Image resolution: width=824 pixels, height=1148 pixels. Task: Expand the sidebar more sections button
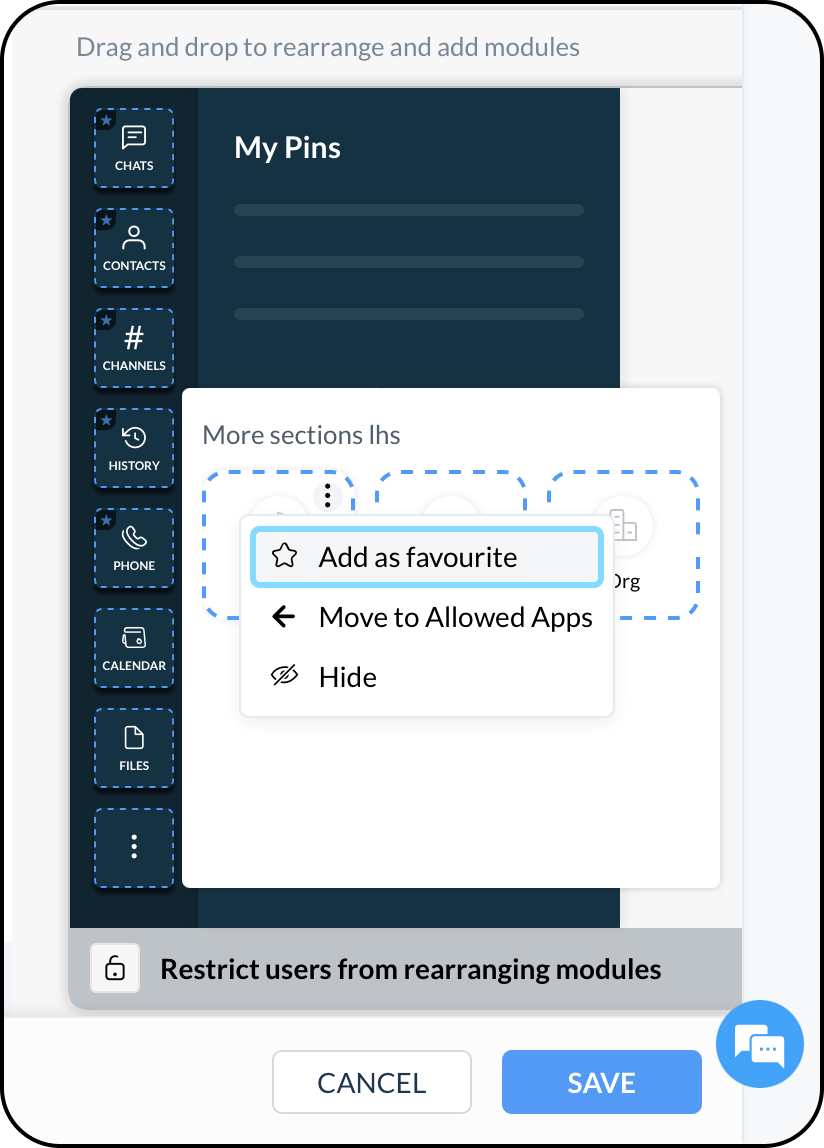click(x=134, y=847)
